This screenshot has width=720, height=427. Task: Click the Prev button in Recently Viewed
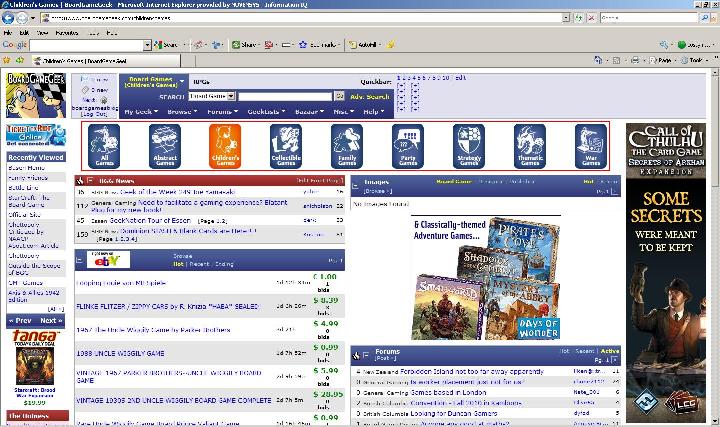pos(21,320)
